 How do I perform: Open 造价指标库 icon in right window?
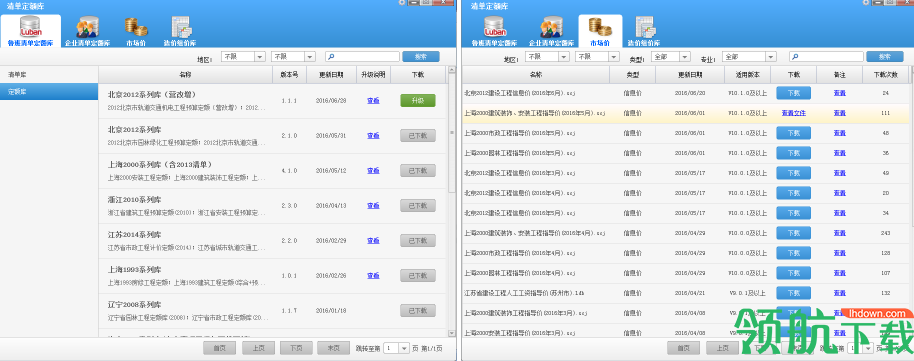point(644,31)
